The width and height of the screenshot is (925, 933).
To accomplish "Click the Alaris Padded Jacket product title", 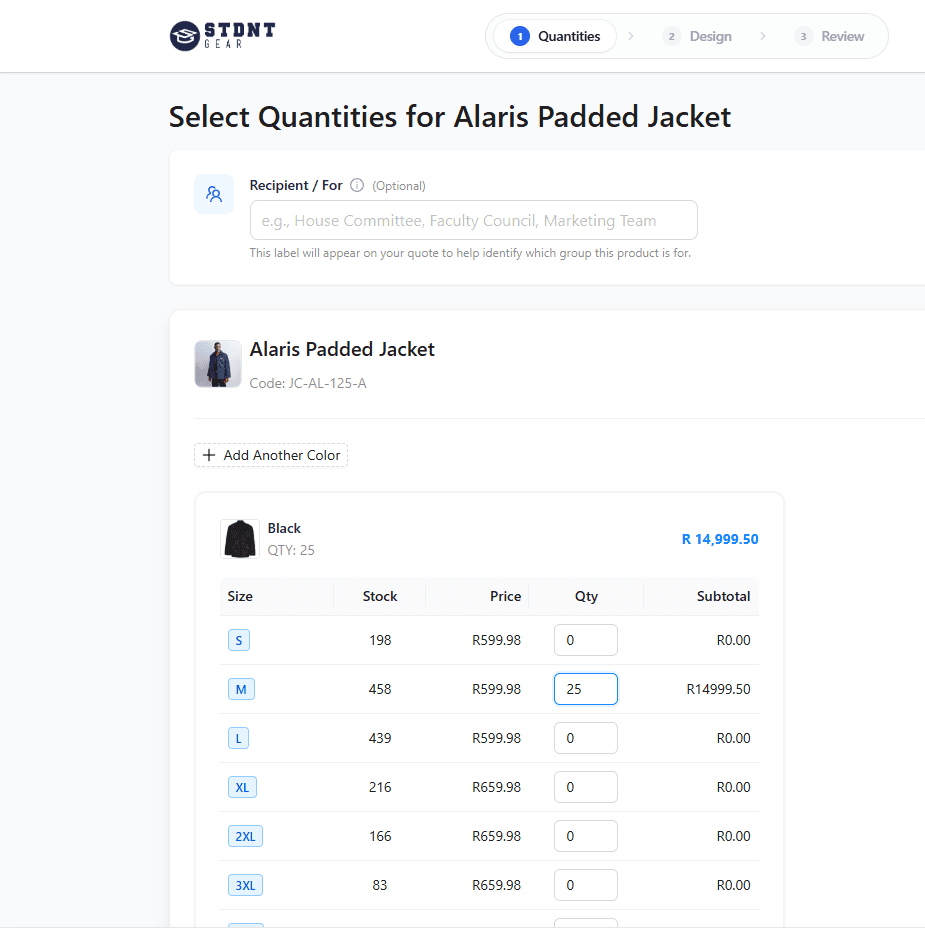I will click(x=342, y=349).
